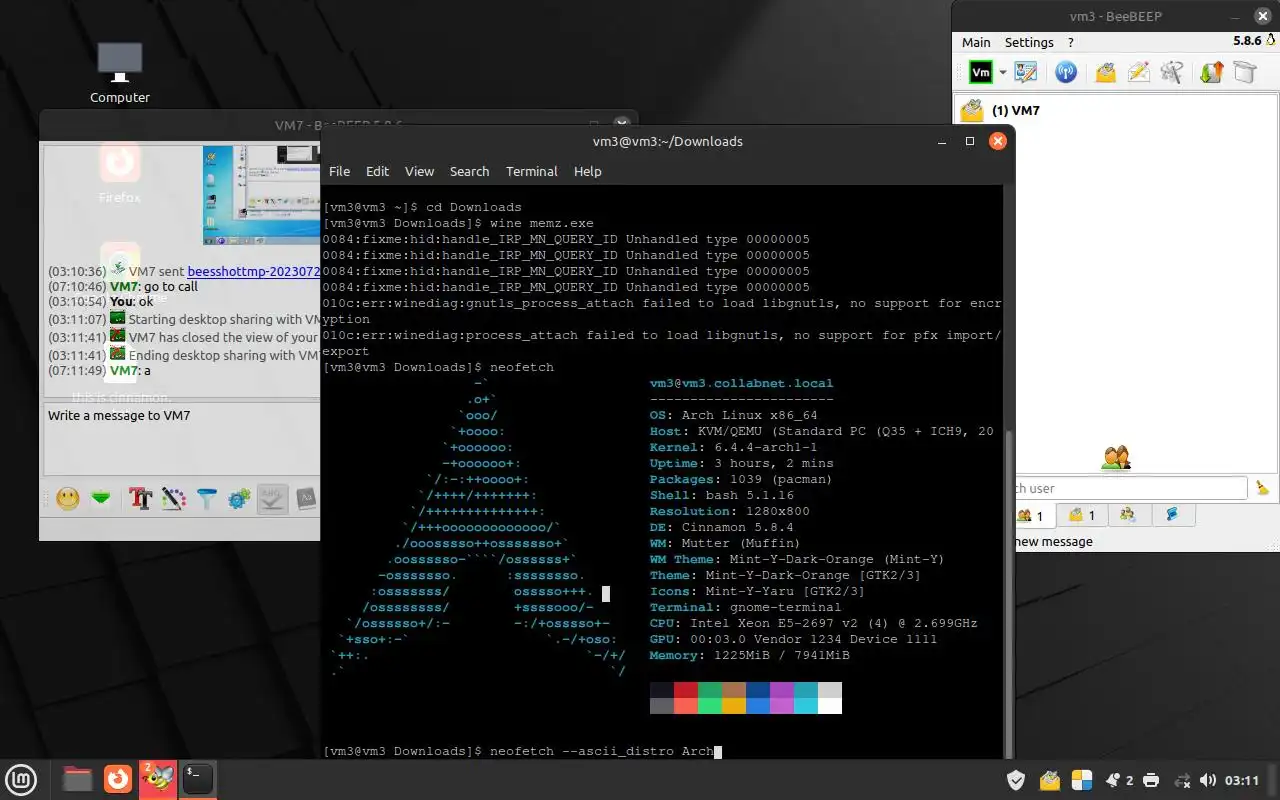Open the View menu in the terminal
Image resolution: width=1280 pixels, height=800 pixels.
[419, 171]
